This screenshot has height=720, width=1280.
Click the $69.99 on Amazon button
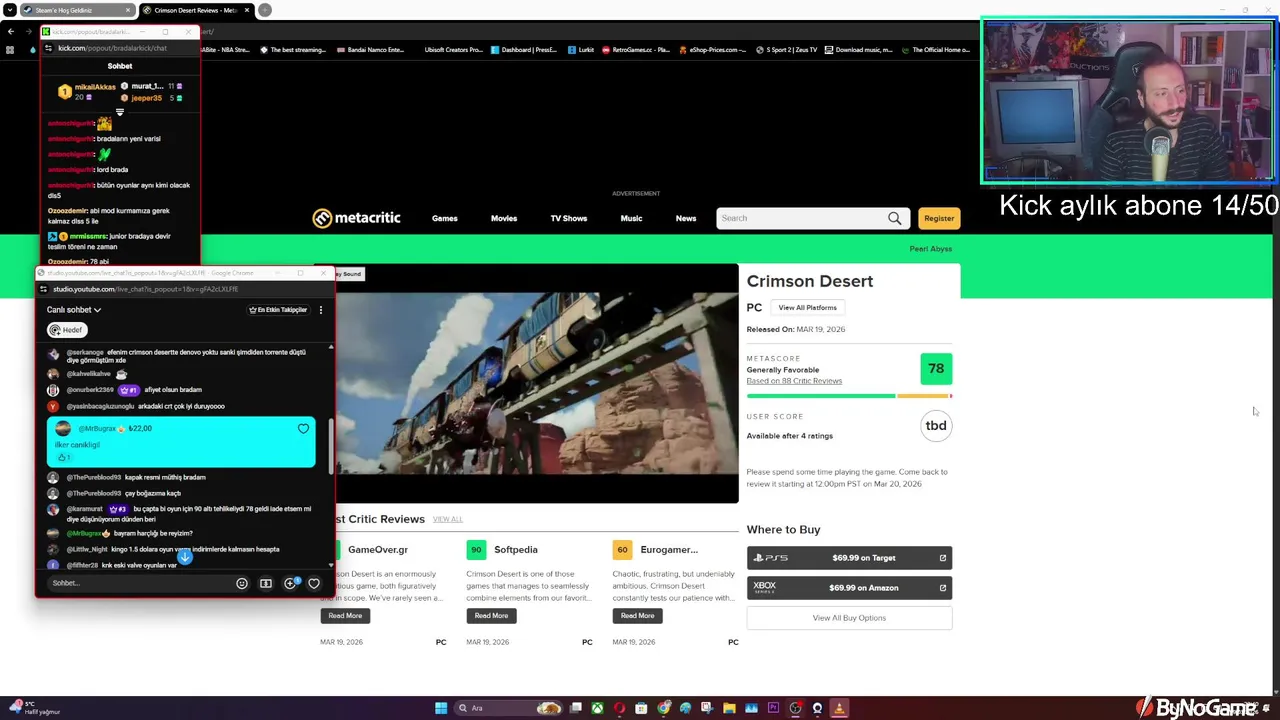[849, 588]
